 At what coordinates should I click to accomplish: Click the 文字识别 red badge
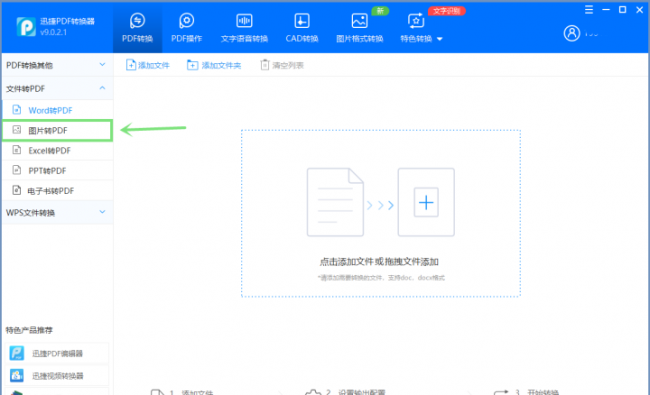click(x=447, y=11)
